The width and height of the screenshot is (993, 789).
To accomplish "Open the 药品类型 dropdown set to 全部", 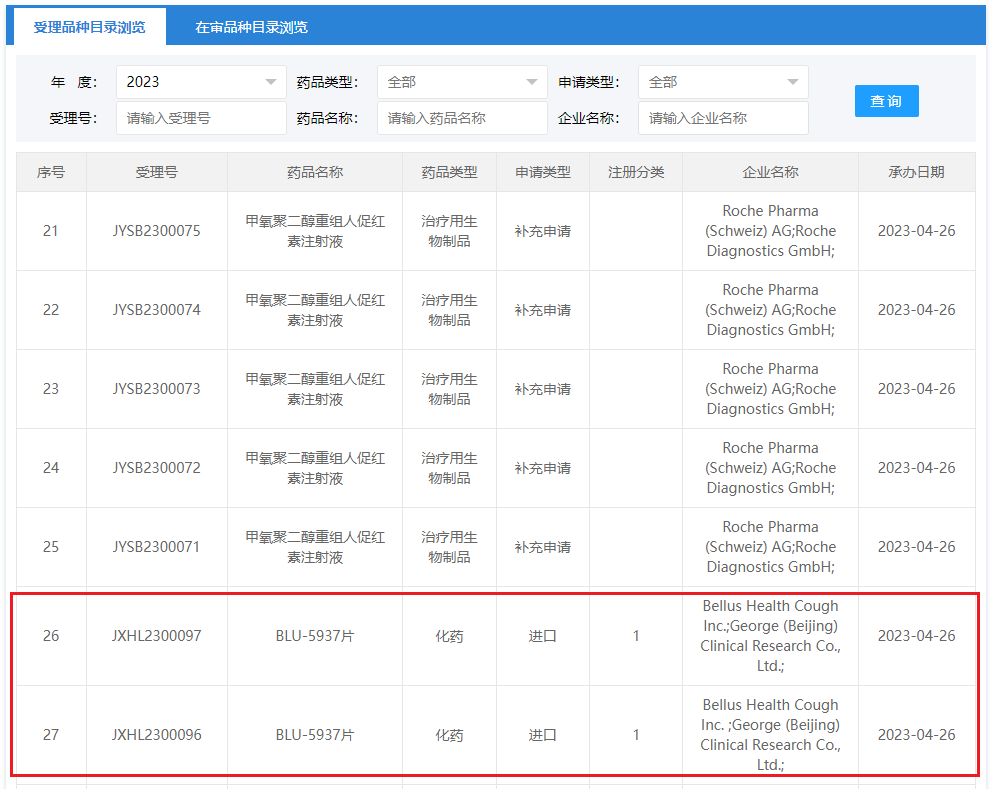I will [461, 82].
